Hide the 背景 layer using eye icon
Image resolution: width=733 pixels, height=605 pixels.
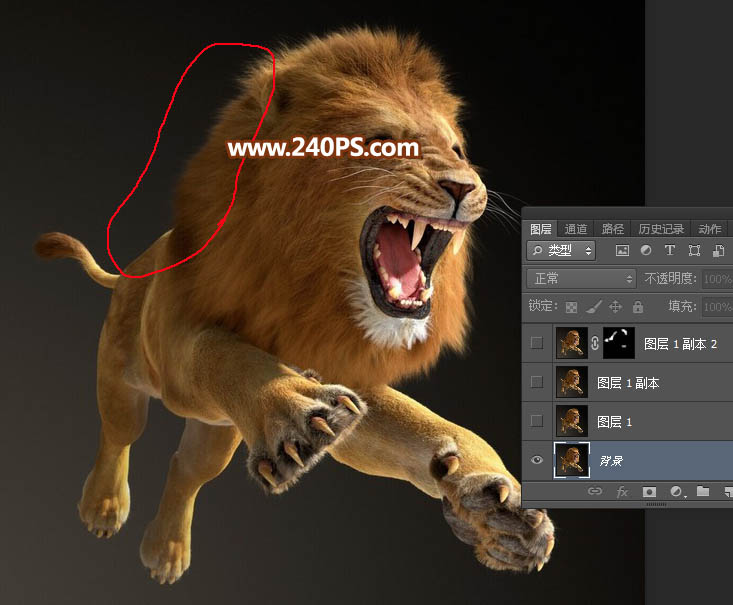coord(538,461)
